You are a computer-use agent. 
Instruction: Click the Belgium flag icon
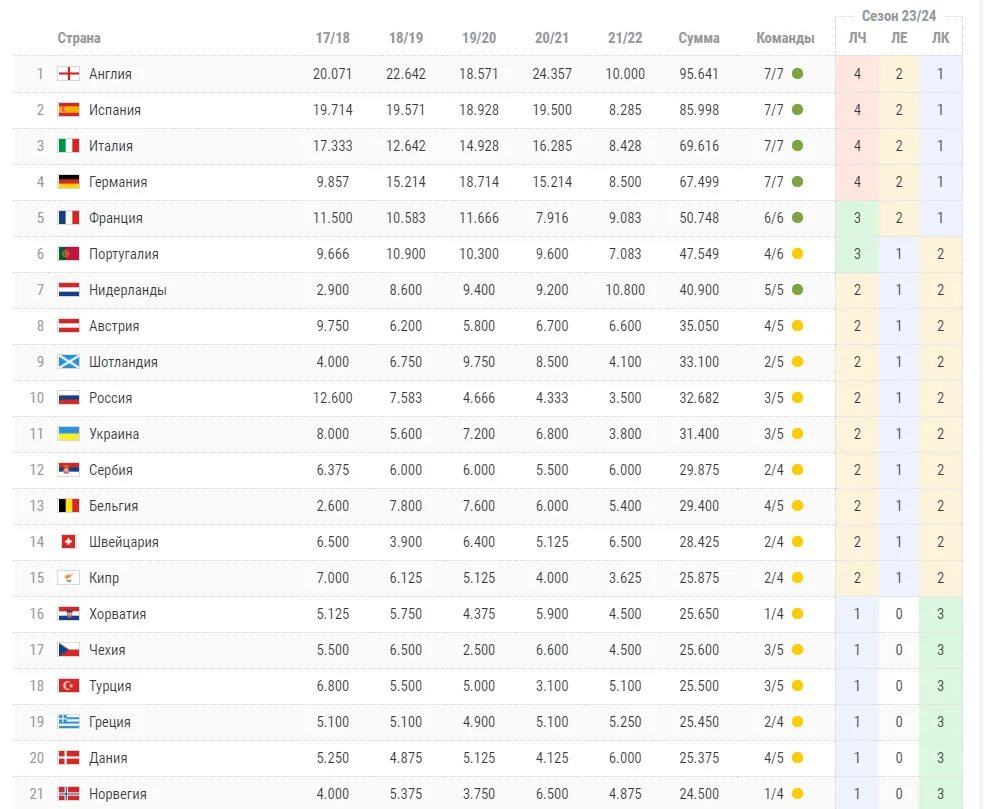pyautogui.click(x=69, y=506)
